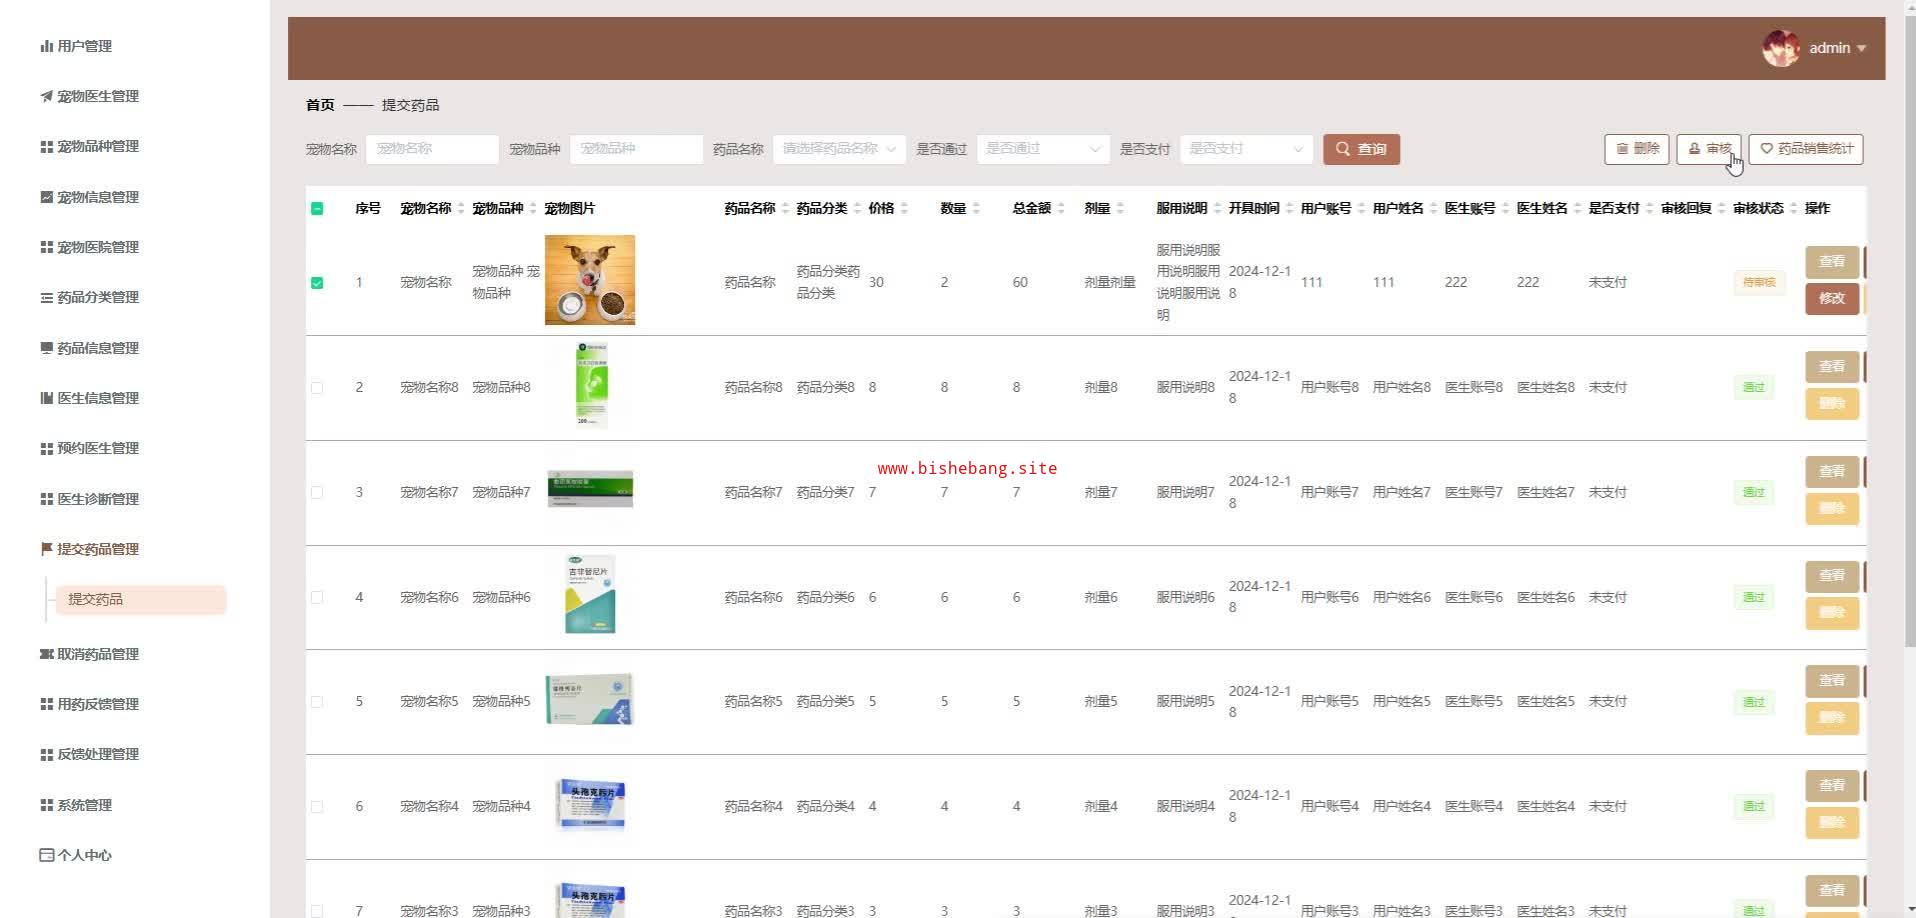Open 医生诊断管理 menu in sidebar
The width and height of the screenshot is (1916, 918).
[x=98, y=499]
